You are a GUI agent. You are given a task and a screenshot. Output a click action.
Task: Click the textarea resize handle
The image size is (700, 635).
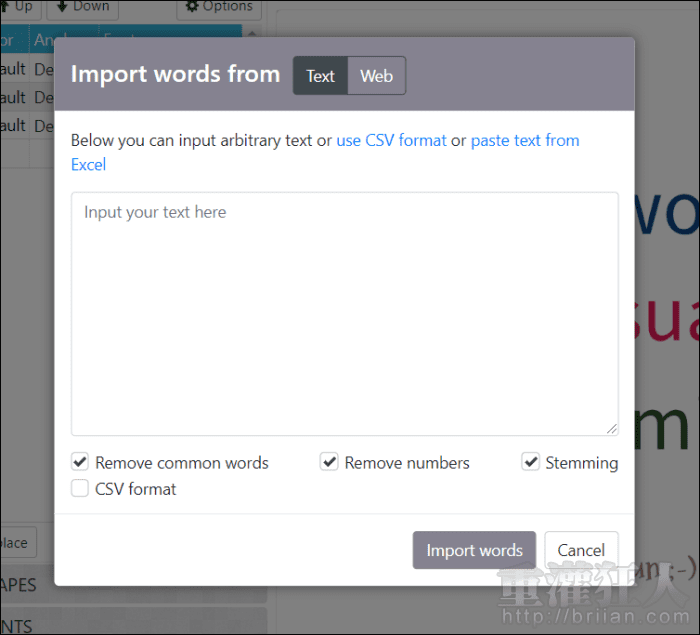611,428
